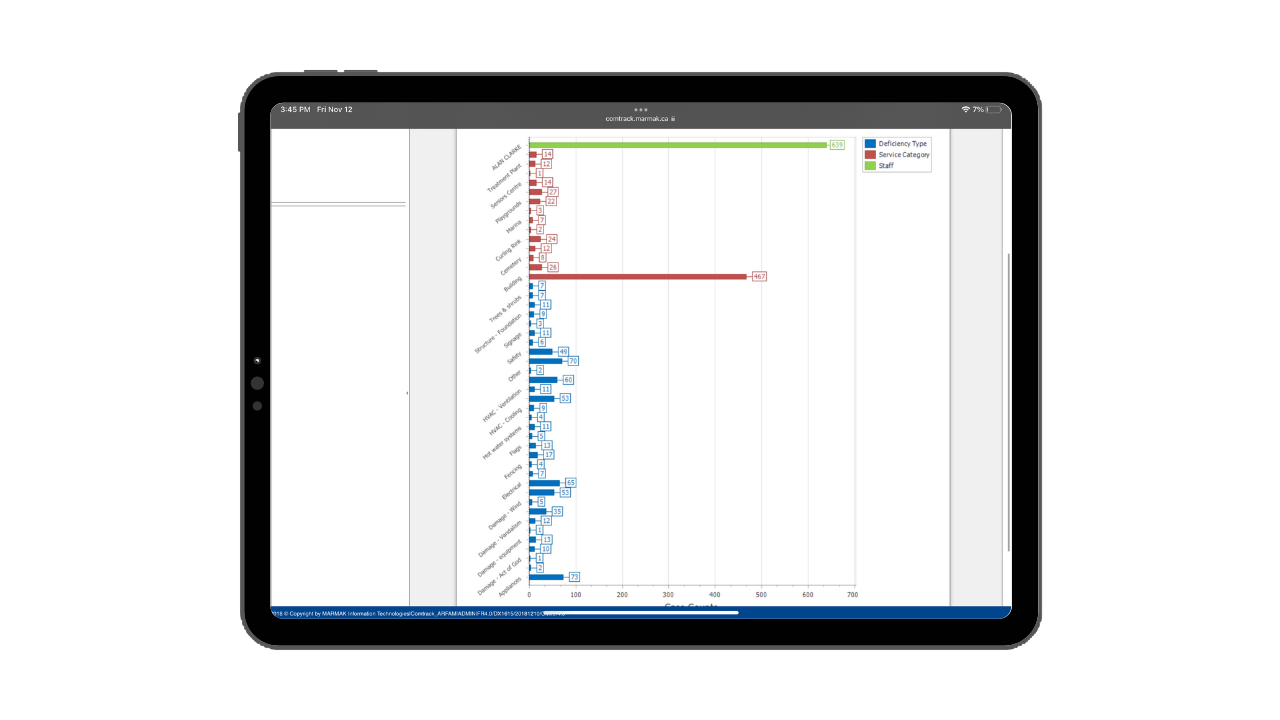The width and height of the screenshot is (1280, 720).
Task: Click the 35 data label
Action: (x=557, y=511)
